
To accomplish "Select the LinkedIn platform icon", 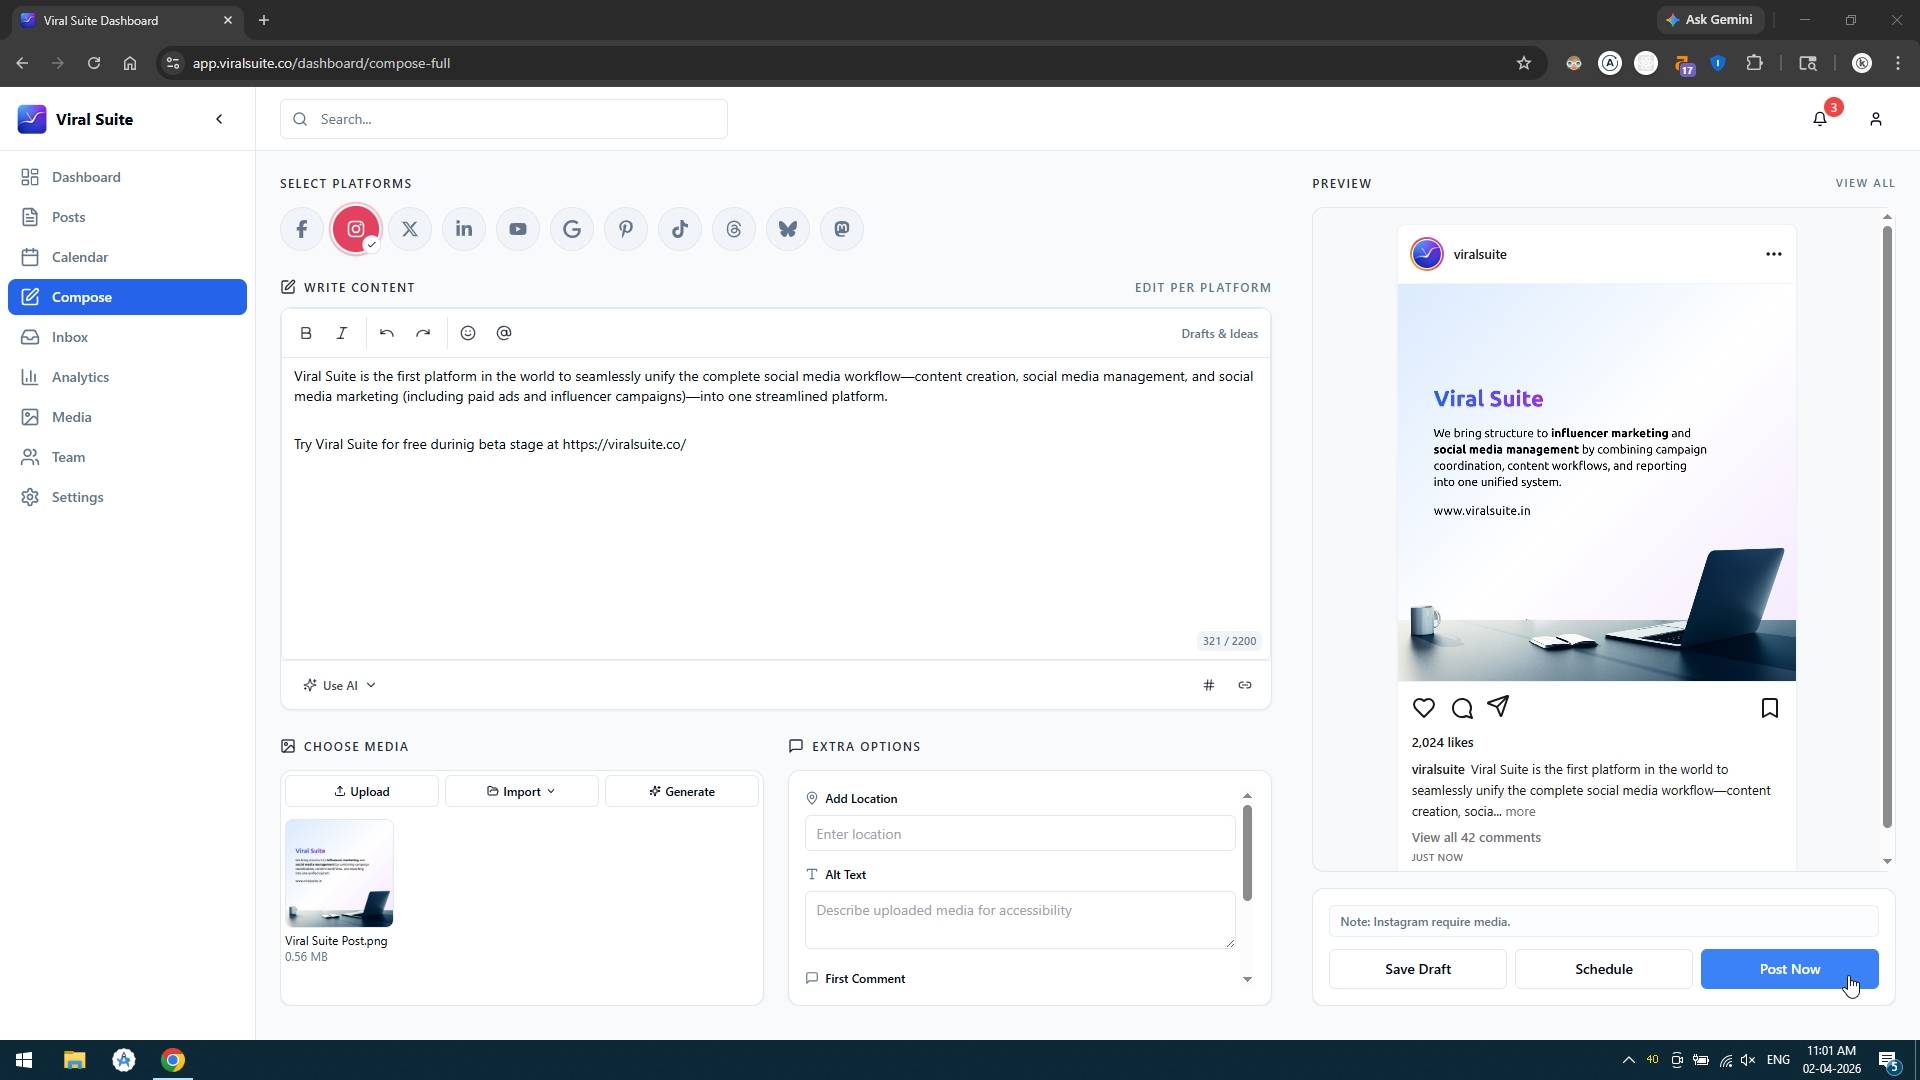I will 464,229.
